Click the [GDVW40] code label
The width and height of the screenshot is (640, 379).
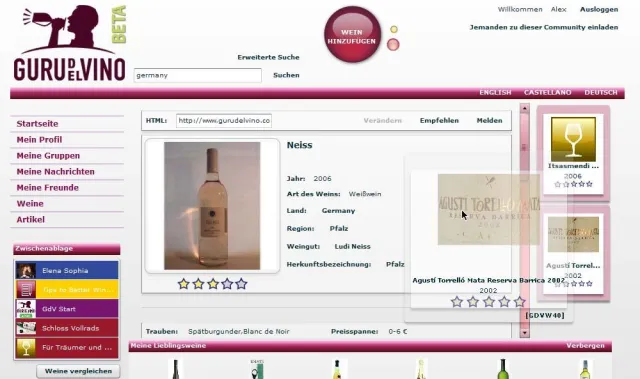(x=545, y=315)
